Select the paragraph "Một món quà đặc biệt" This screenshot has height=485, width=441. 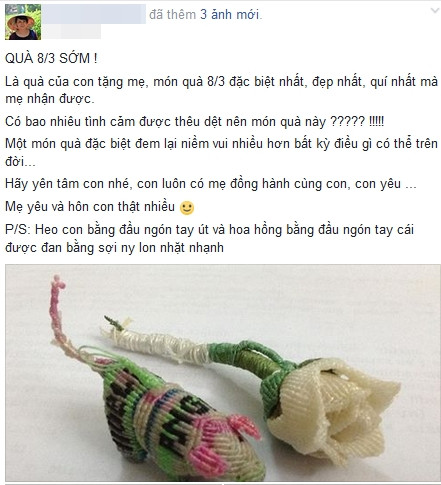point(221,152)
